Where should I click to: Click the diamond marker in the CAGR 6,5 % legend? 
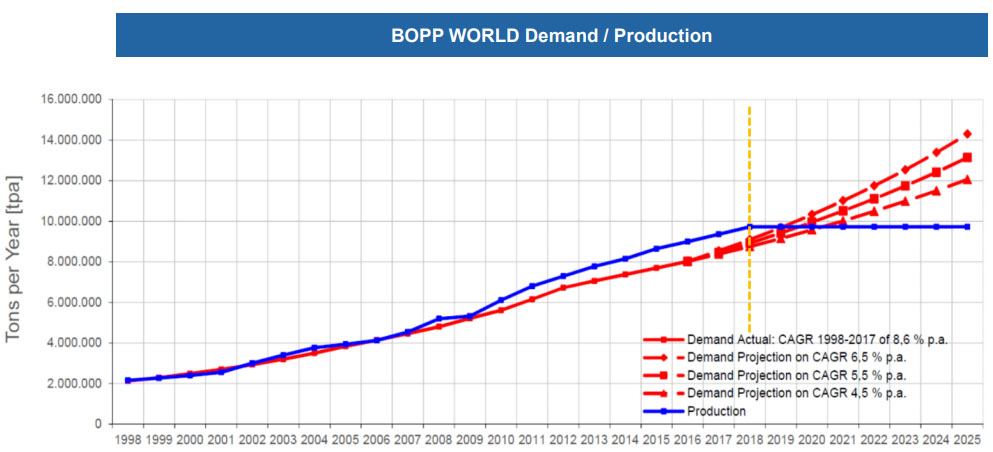(662, 357)
